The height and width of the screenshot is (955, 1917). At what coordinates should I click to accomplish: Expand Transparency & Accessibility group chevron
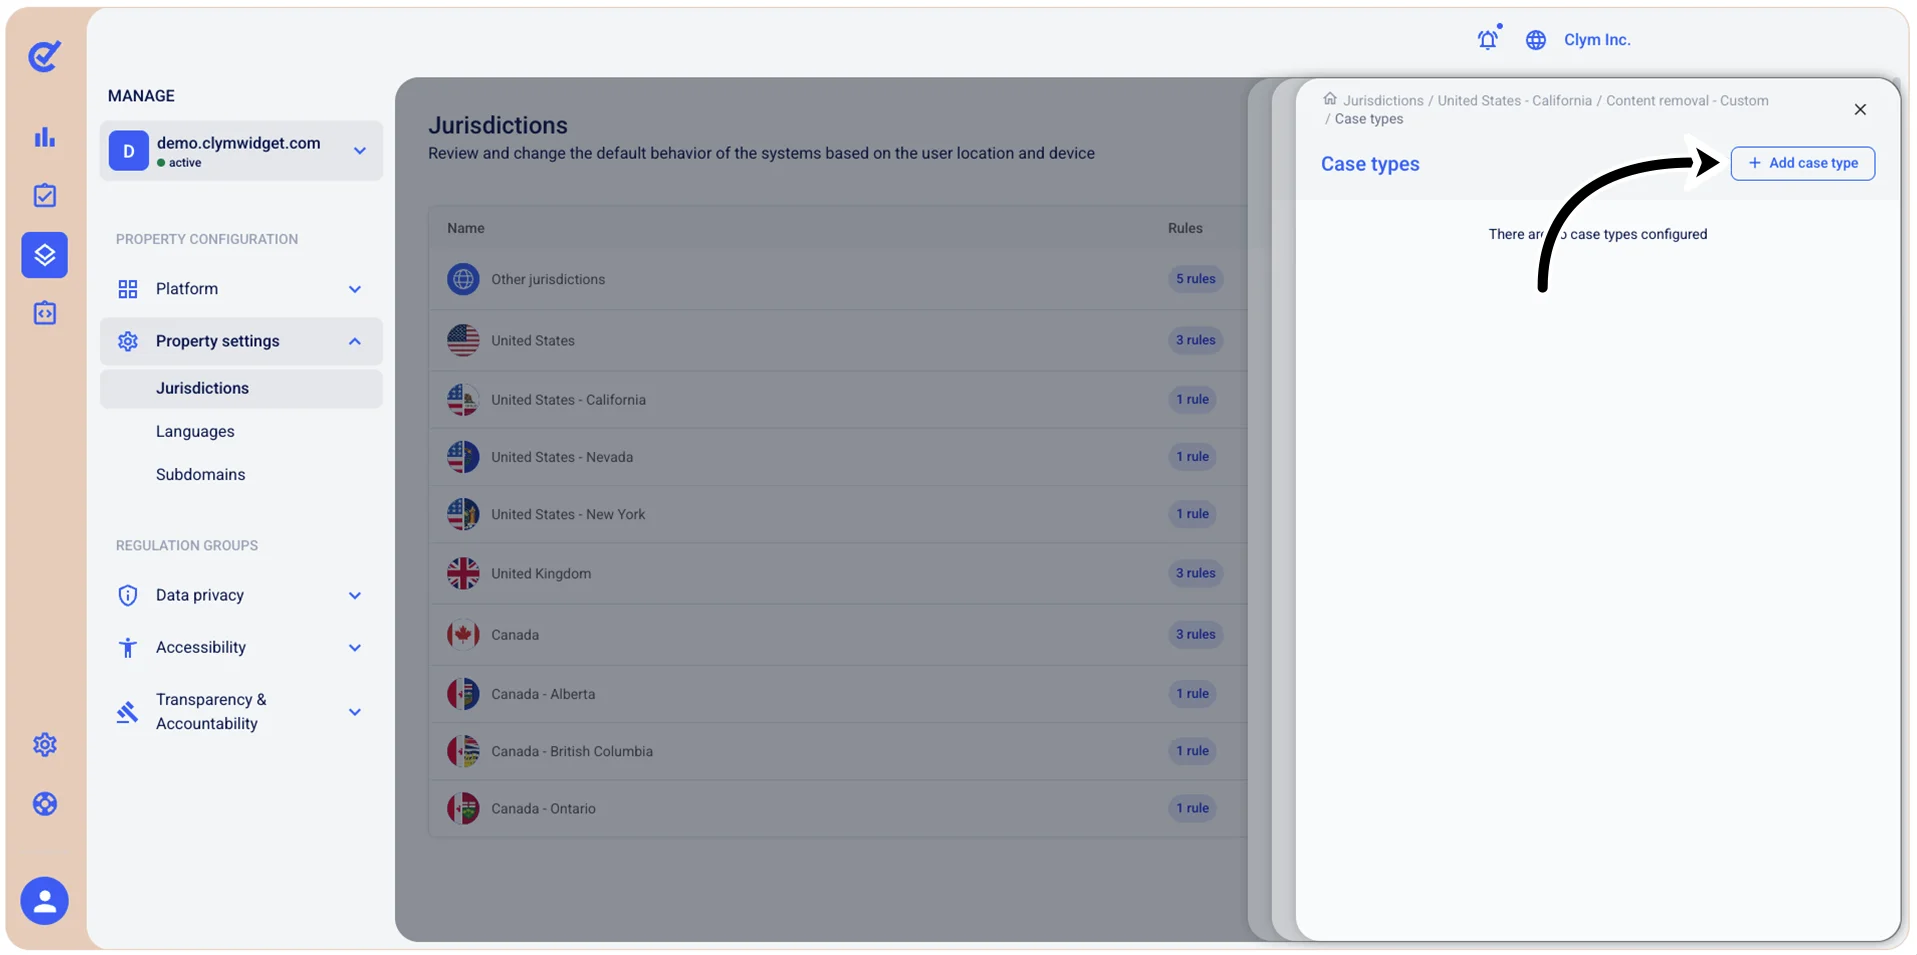point(355,712)
